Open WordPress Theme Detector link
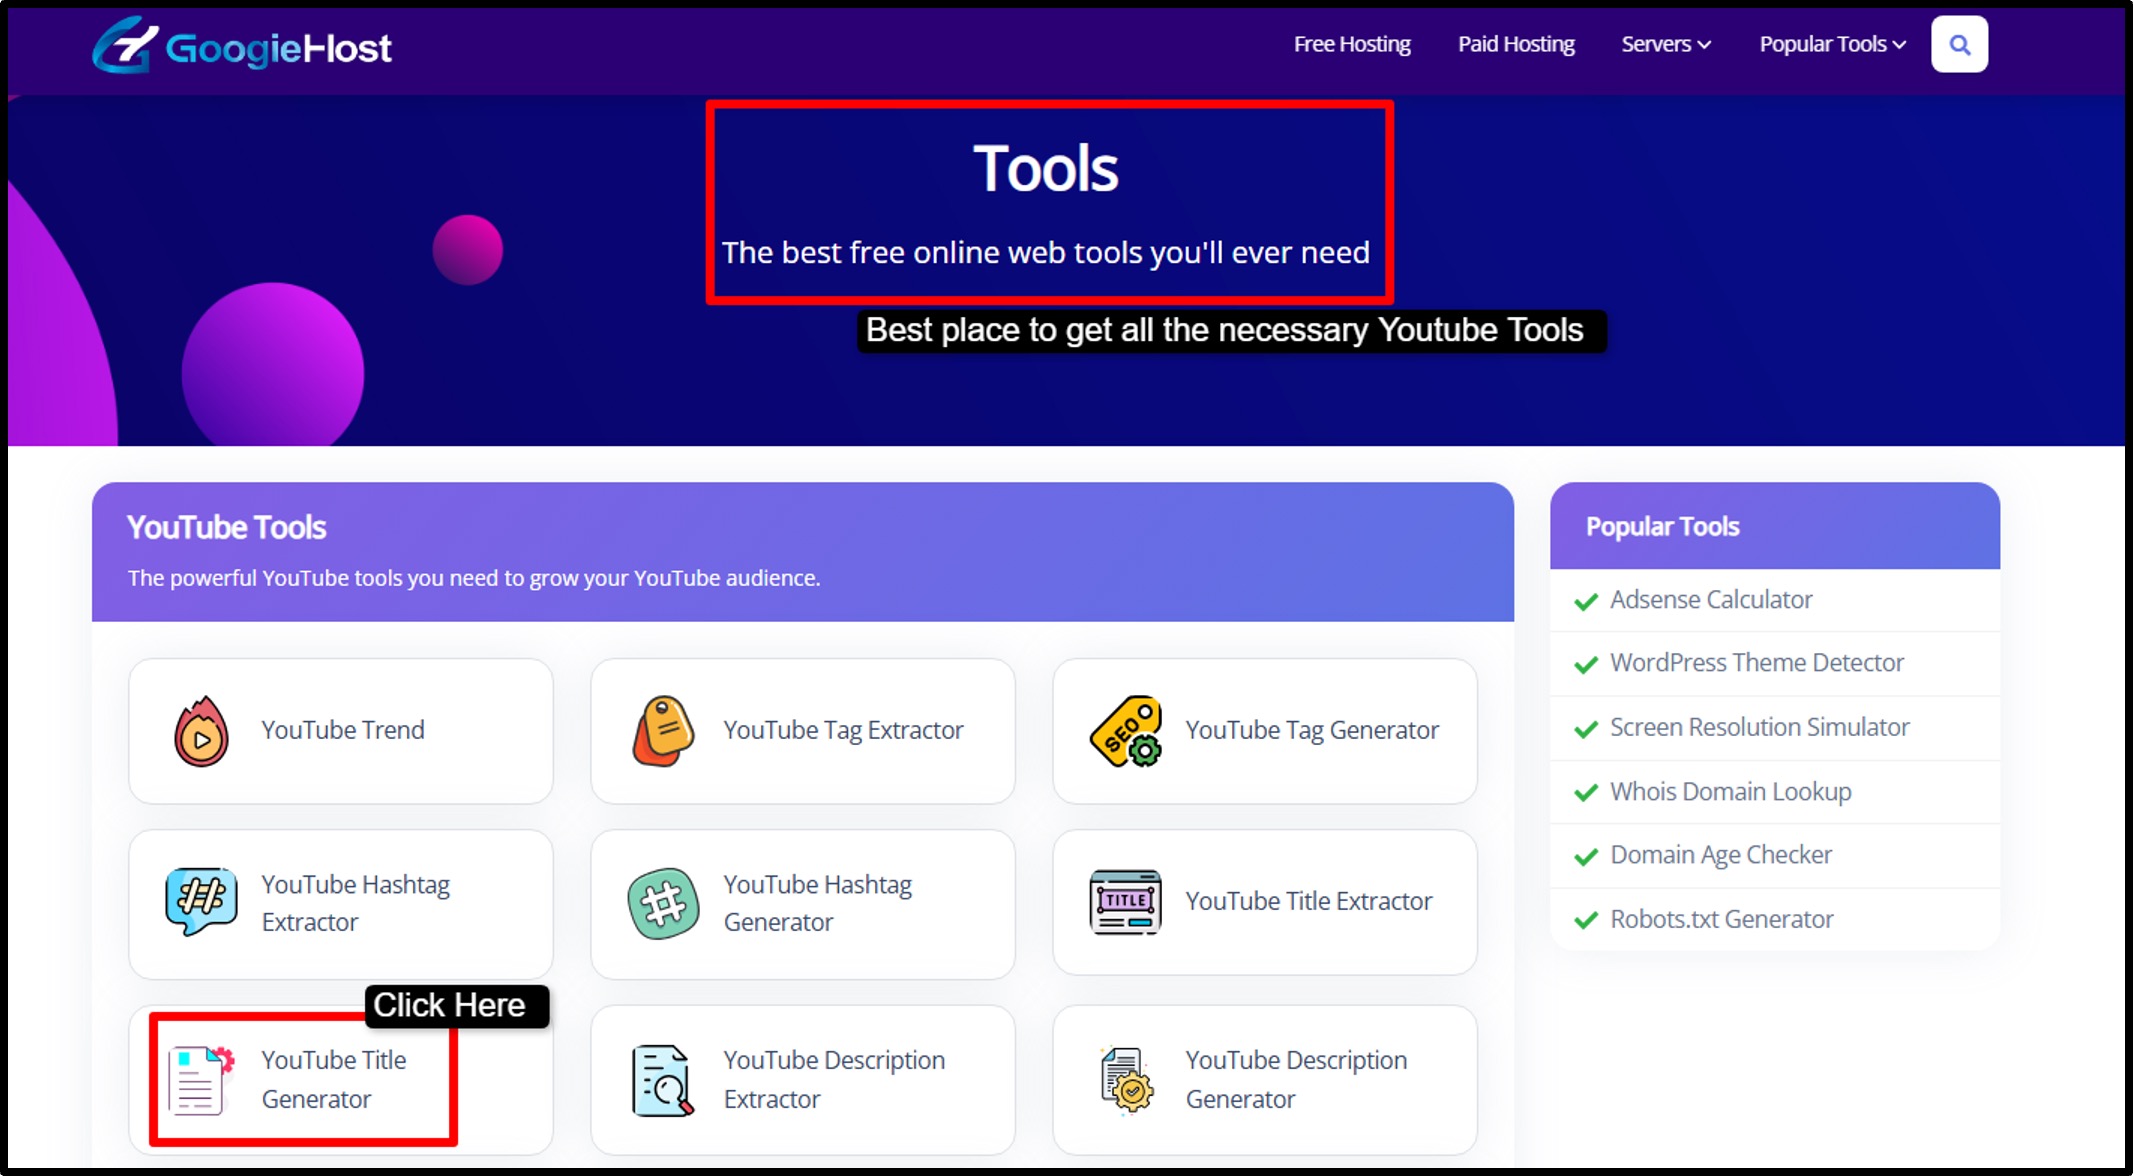Screen dimensions: 2134x1176 [x=1756, y=663]
